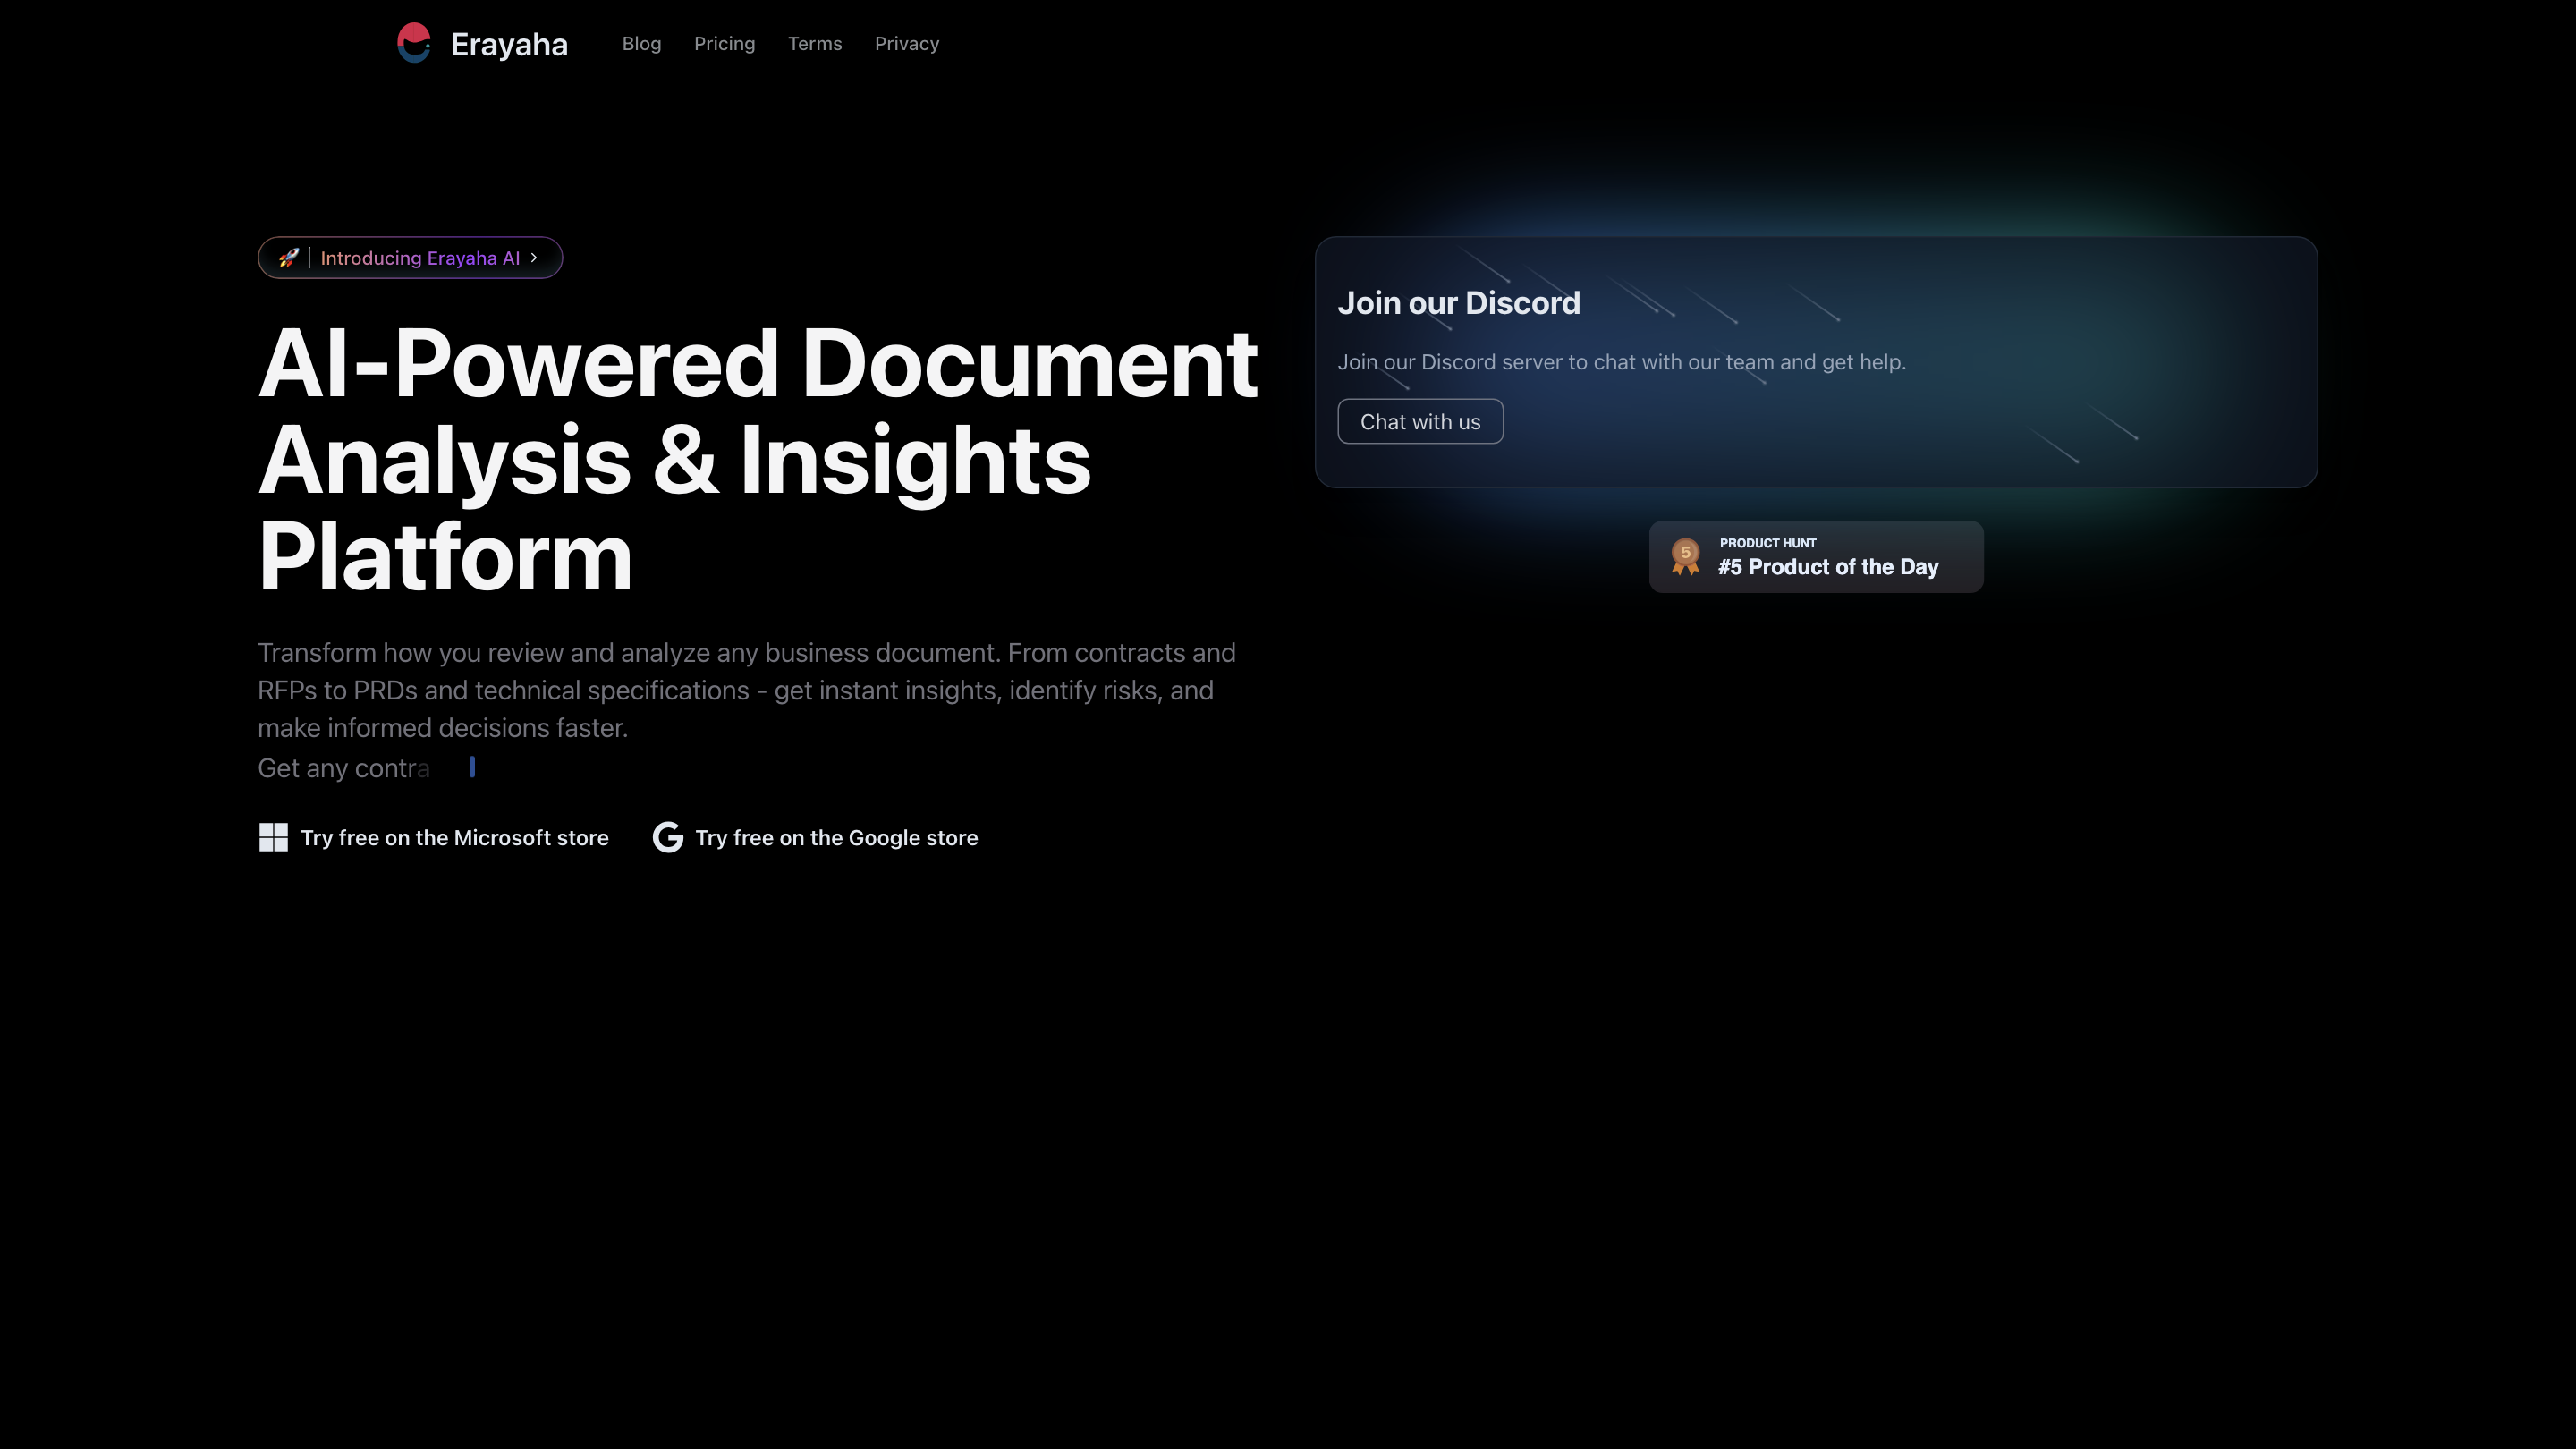The image size is (2576, 1449).
Task: Click the AI-Powered Document Analysis headline
Action: (756, 460)
